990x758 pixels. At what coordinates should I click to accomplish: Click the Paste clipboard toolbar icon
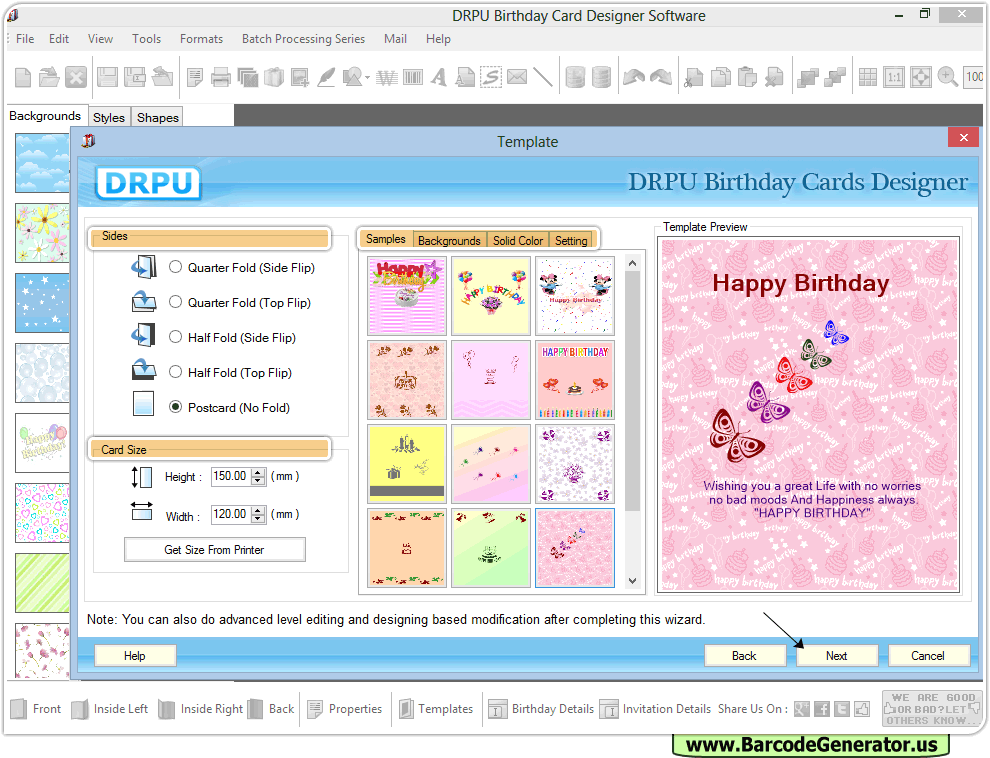pos(747,78)
